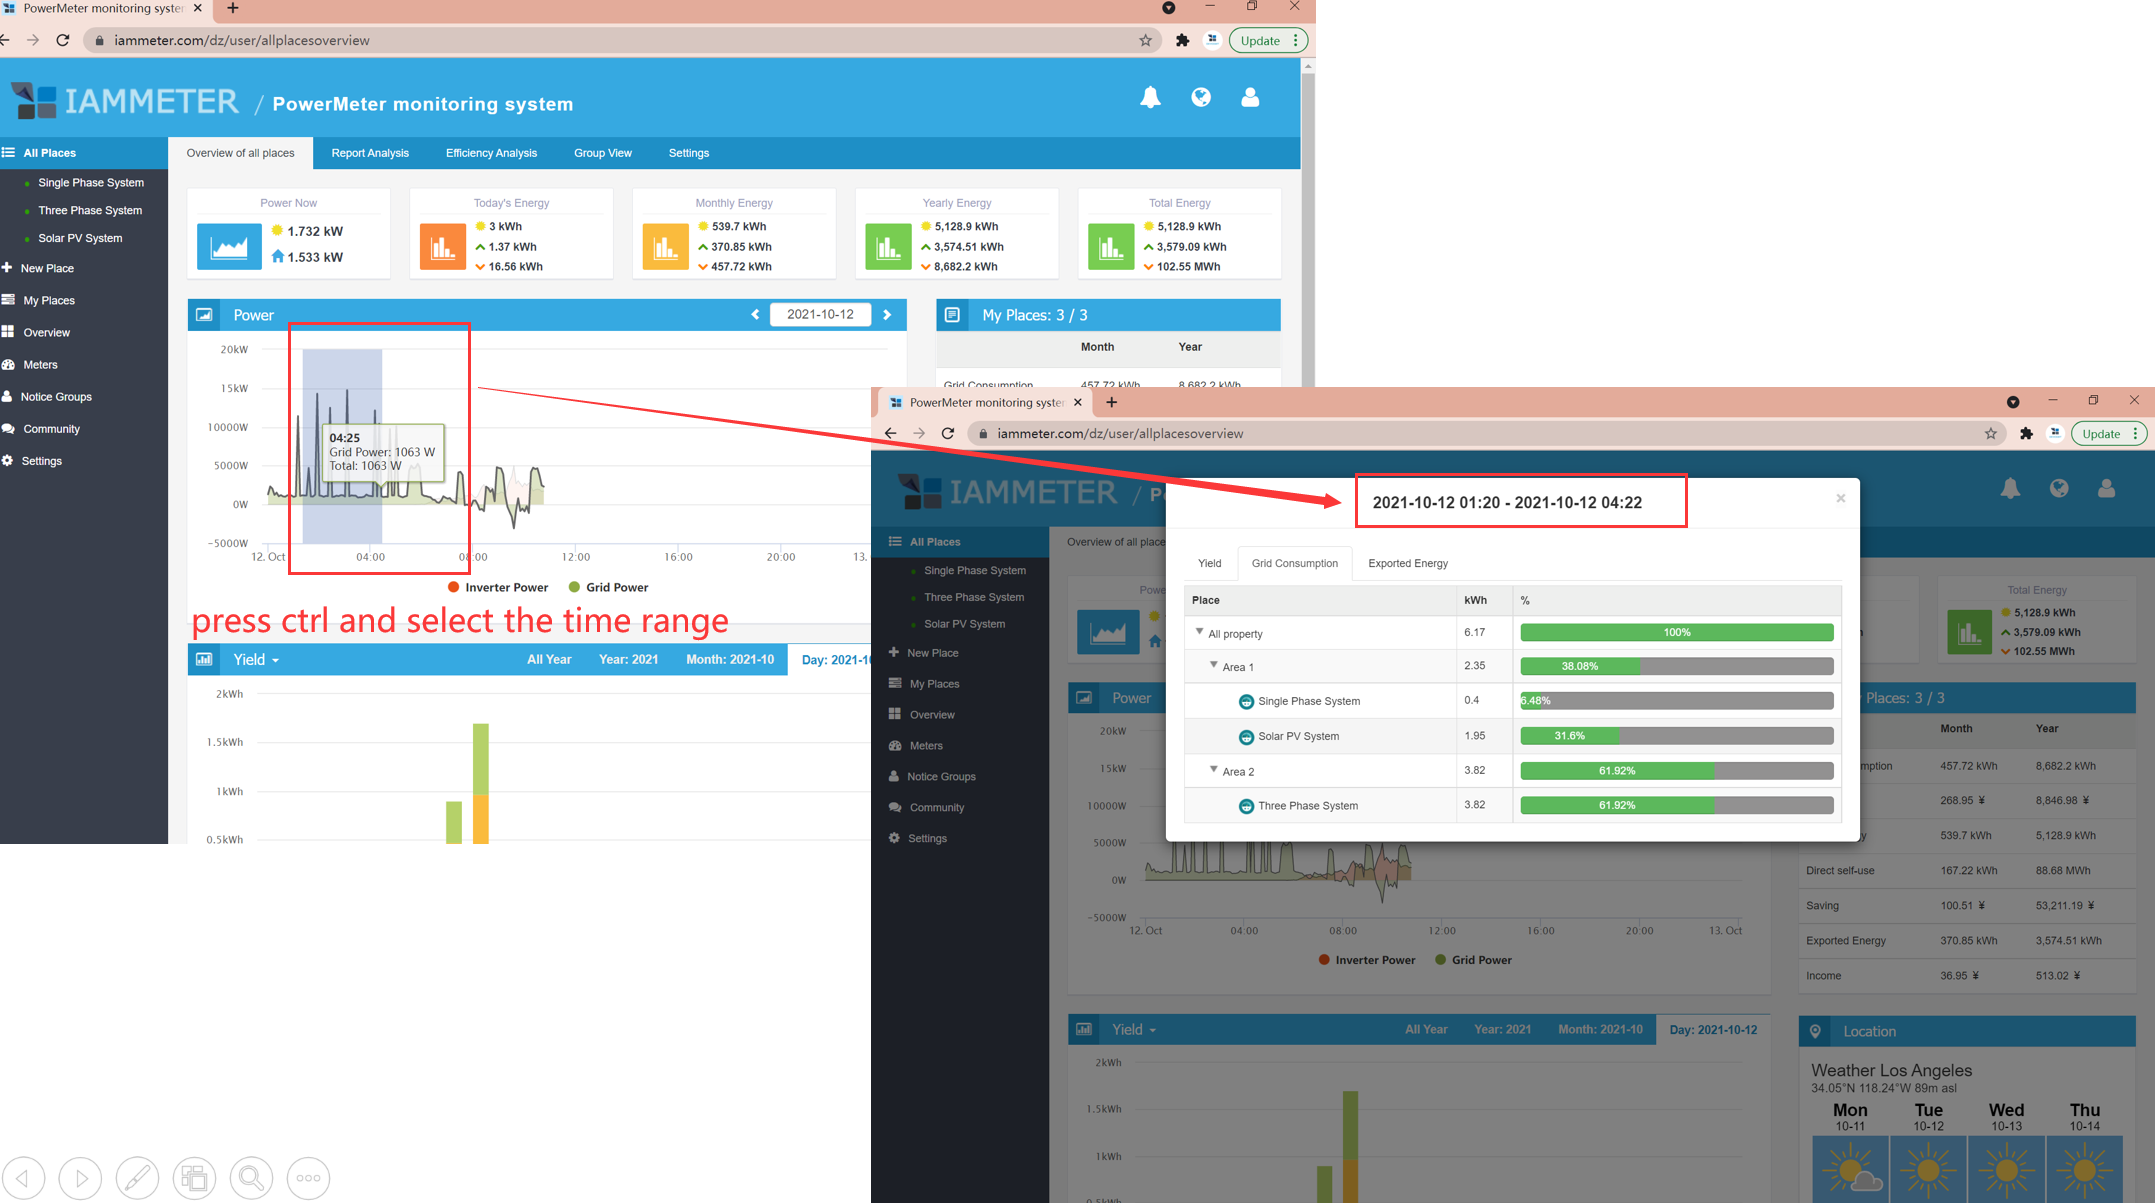This screenshot has height=1203, width=2155.
Task: Click the pen annotation tool icon
Action: coord(137,1177)
